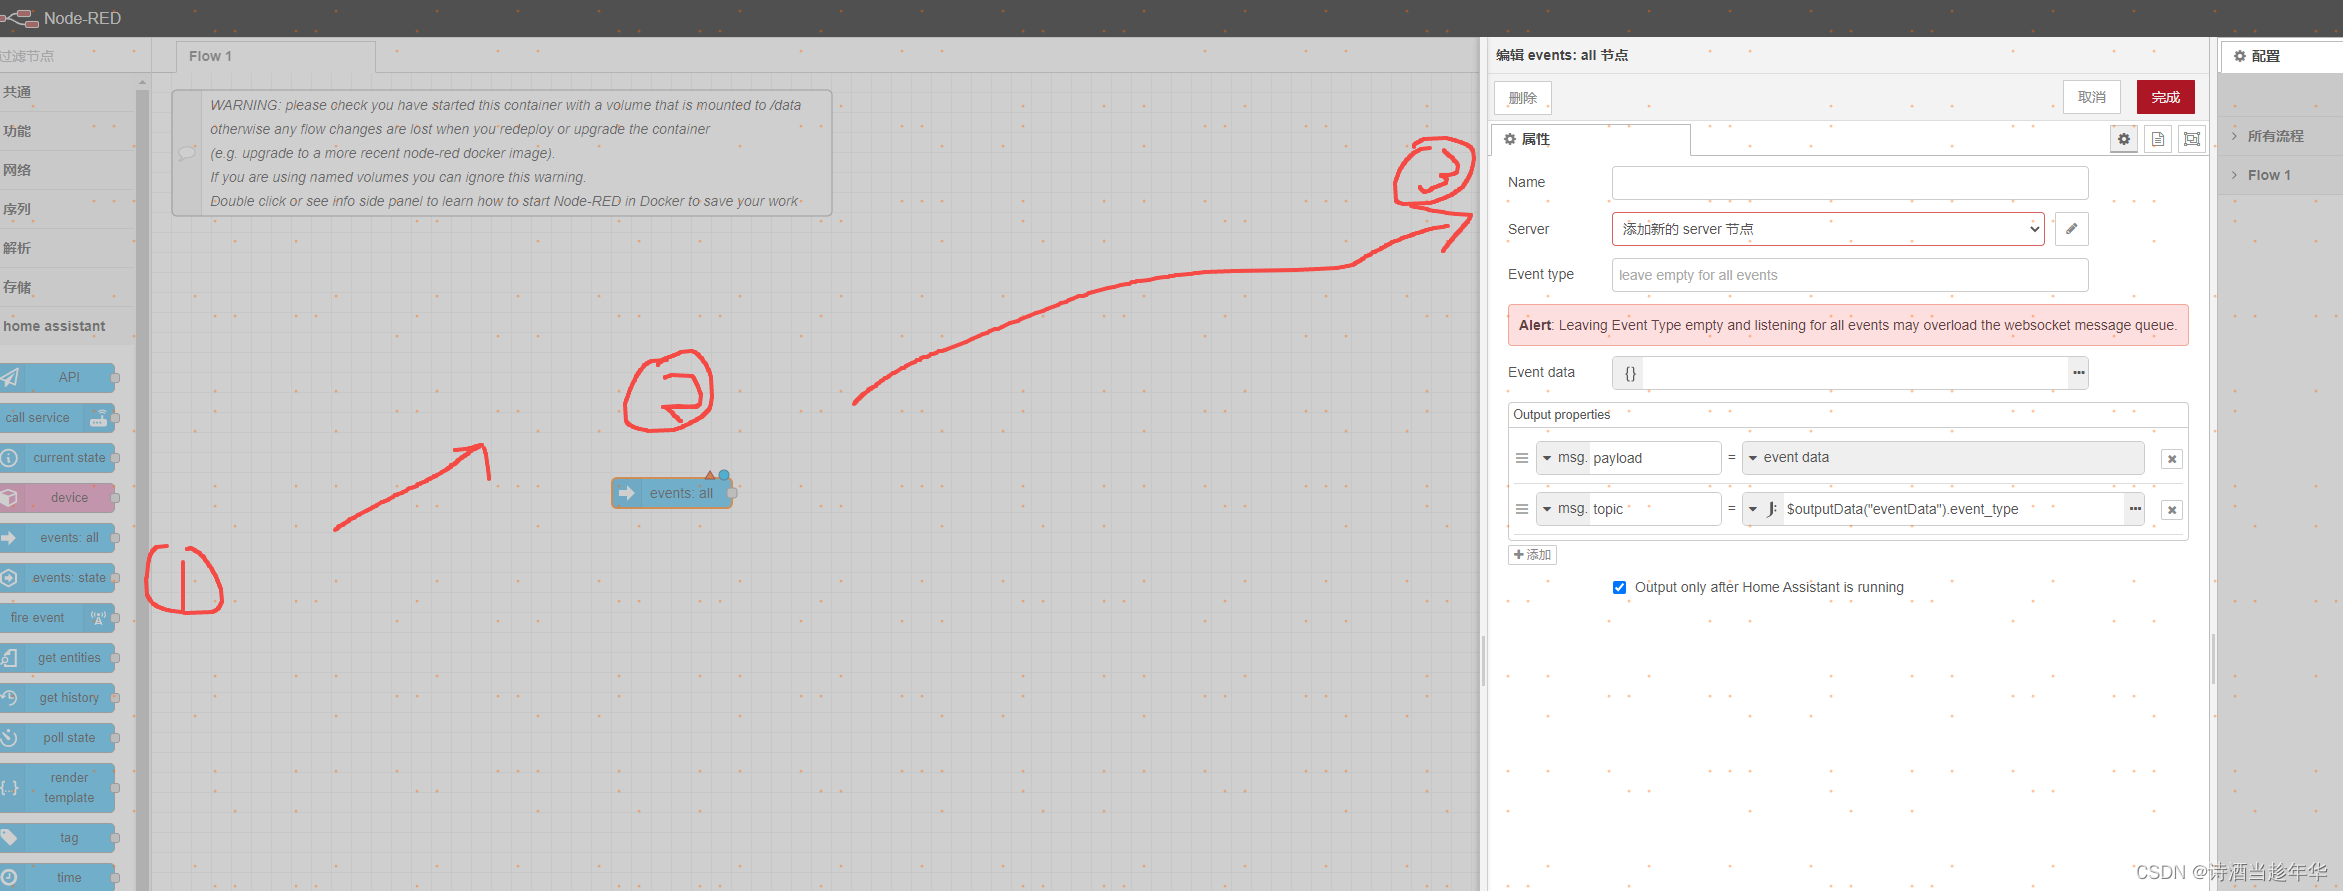Screen dimensions: 2343x891
Task: Expand topic expression editor ellipsis button
Action: (x=2135, y=509)
